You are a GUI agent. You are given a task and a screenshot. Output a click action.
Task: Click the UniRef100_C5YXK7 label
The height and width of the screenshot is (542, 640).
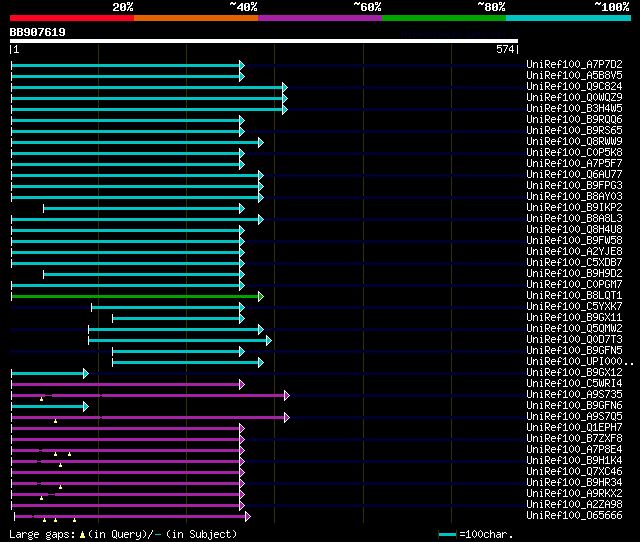pos(574,307)
